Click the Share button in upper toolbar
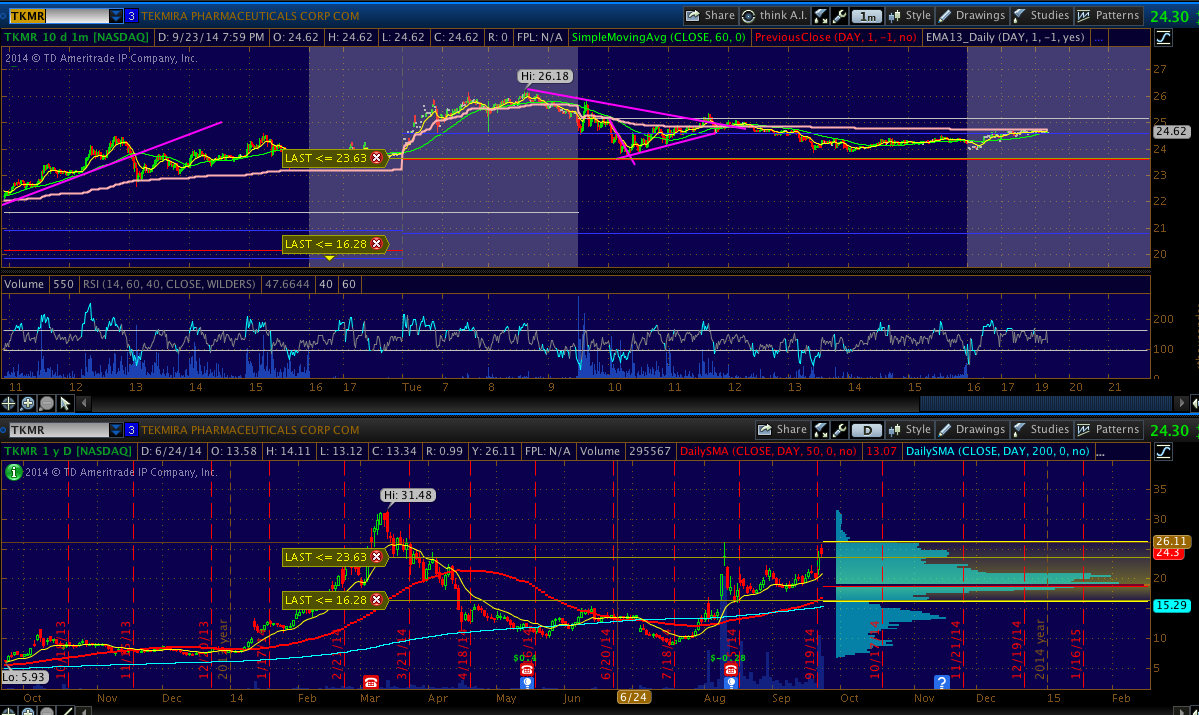Image resolution: width=1199 pixels, height=715 pixels. coord(711,16)
